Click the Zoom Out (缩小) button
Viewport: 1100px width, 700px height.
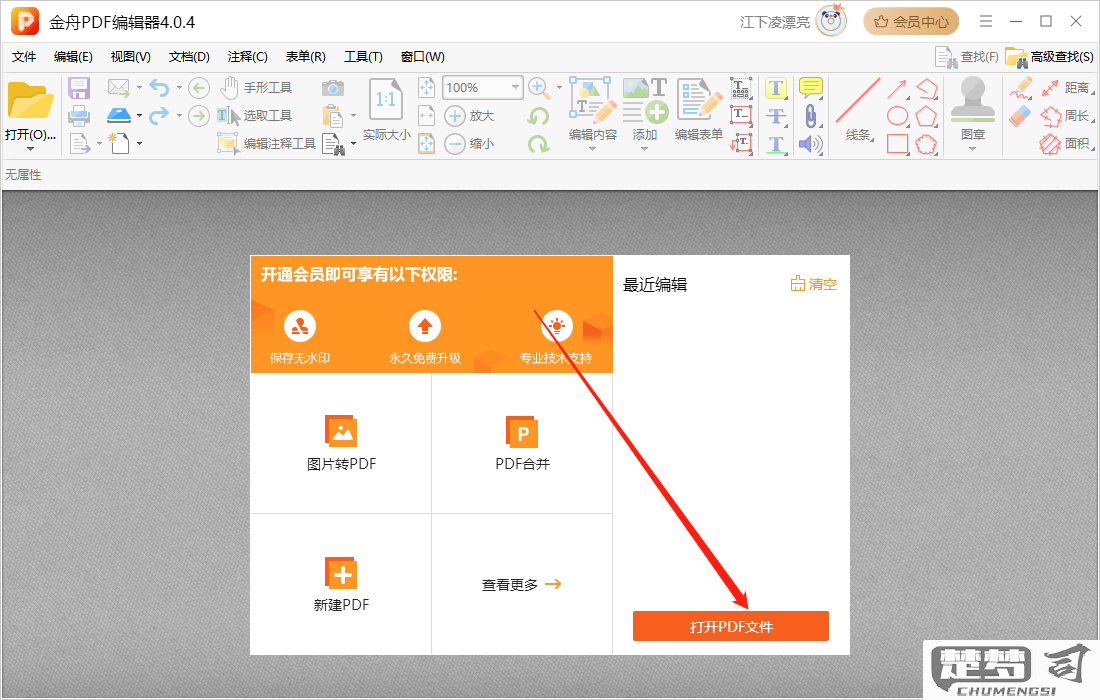click(470, 144)
